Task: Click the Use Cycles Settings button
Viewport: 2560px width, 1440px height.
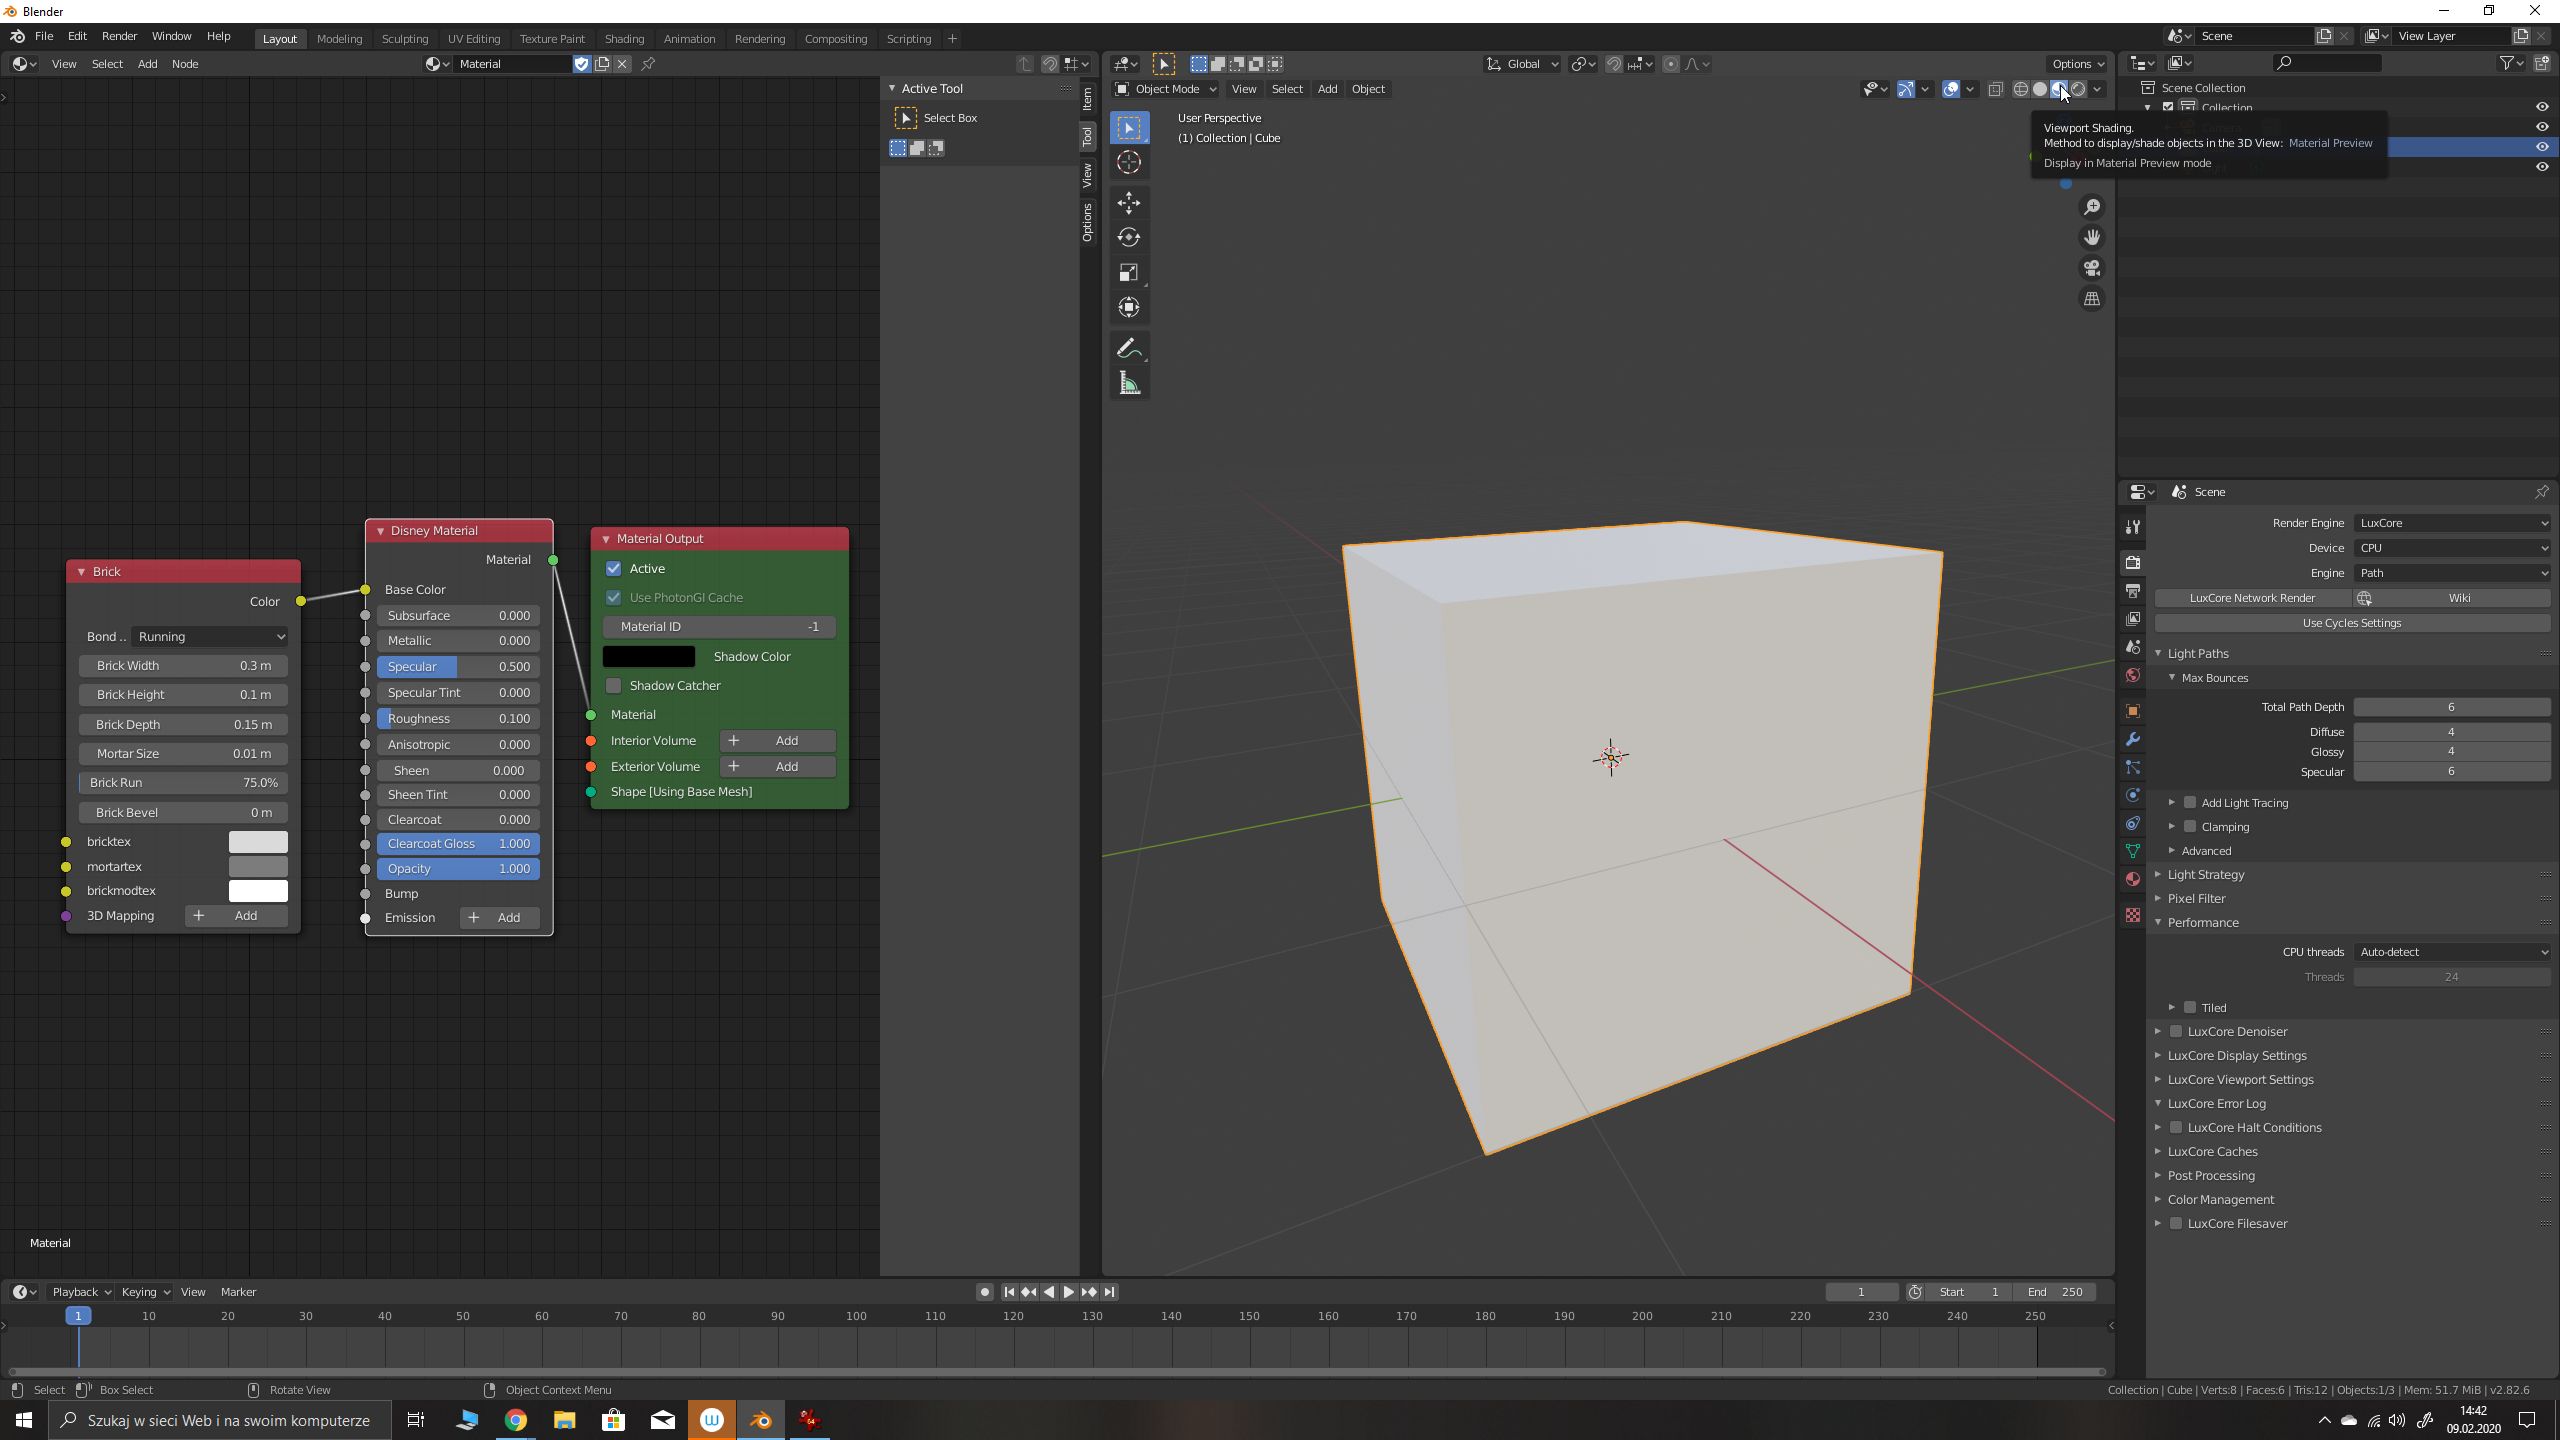Action: [x=2351, y=623]
